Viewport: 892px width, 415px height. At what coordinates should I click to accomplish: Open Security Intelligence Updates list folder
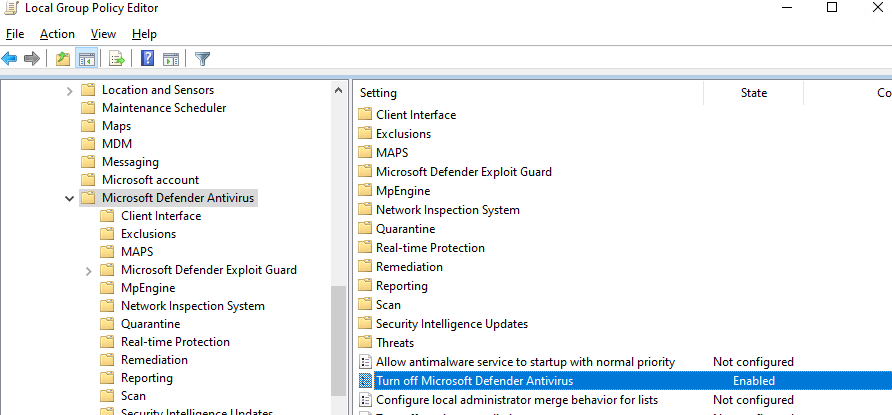(x=452, y=324)
